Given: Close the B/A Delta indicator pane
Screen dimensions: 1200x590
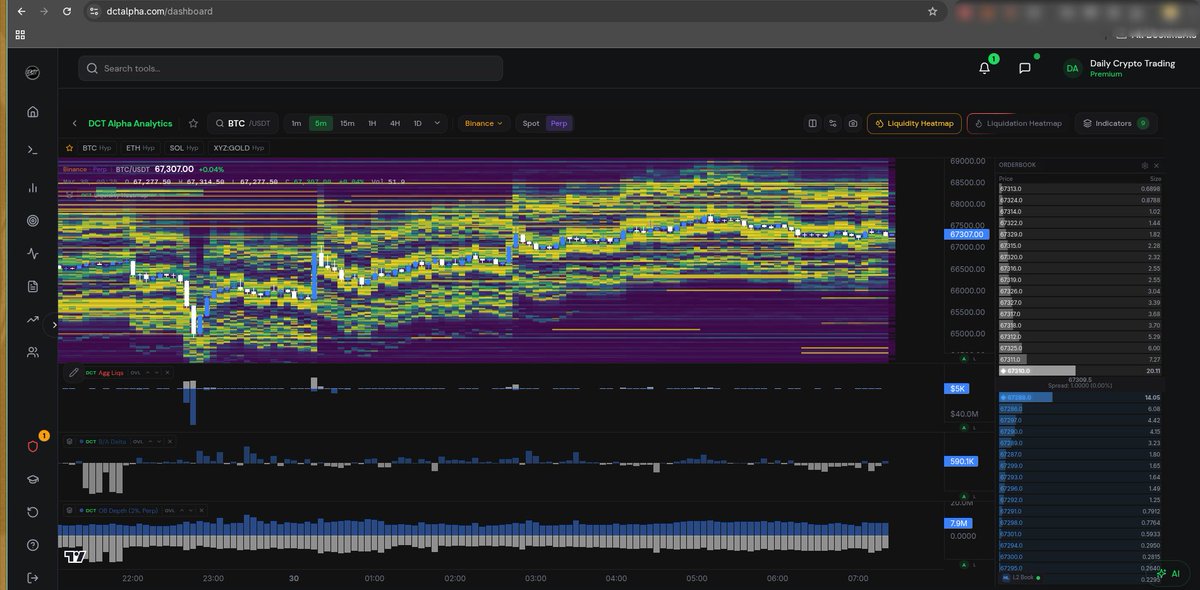Looking at the screenshot, I should 169,440.
